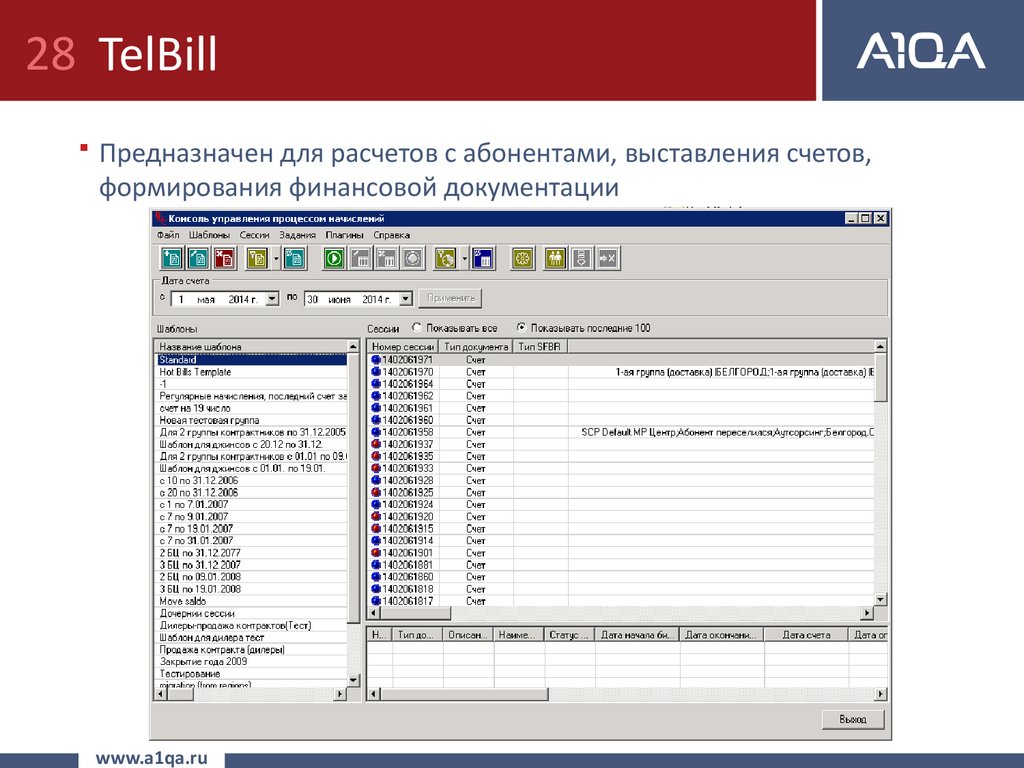1024x768 pixels.
Task: Click the status icon of session 1402061817
Action: [376, 601]
